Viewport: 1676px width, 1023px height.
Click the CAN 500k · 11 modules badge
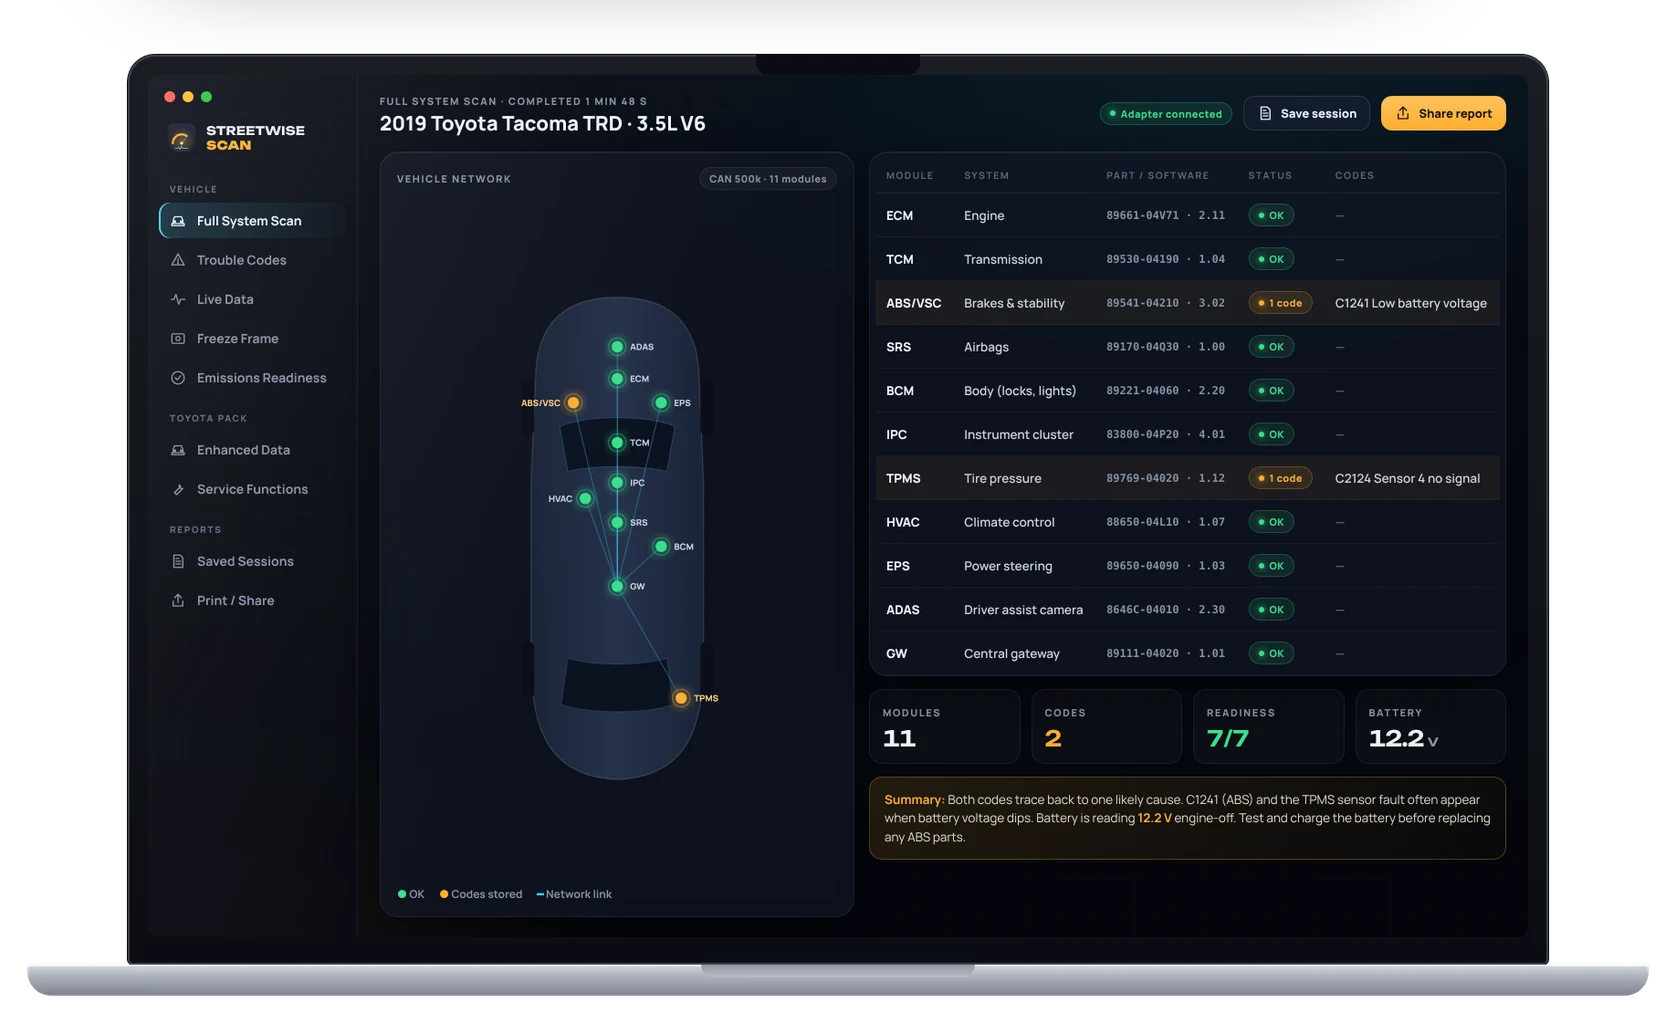tap(768, 179)
